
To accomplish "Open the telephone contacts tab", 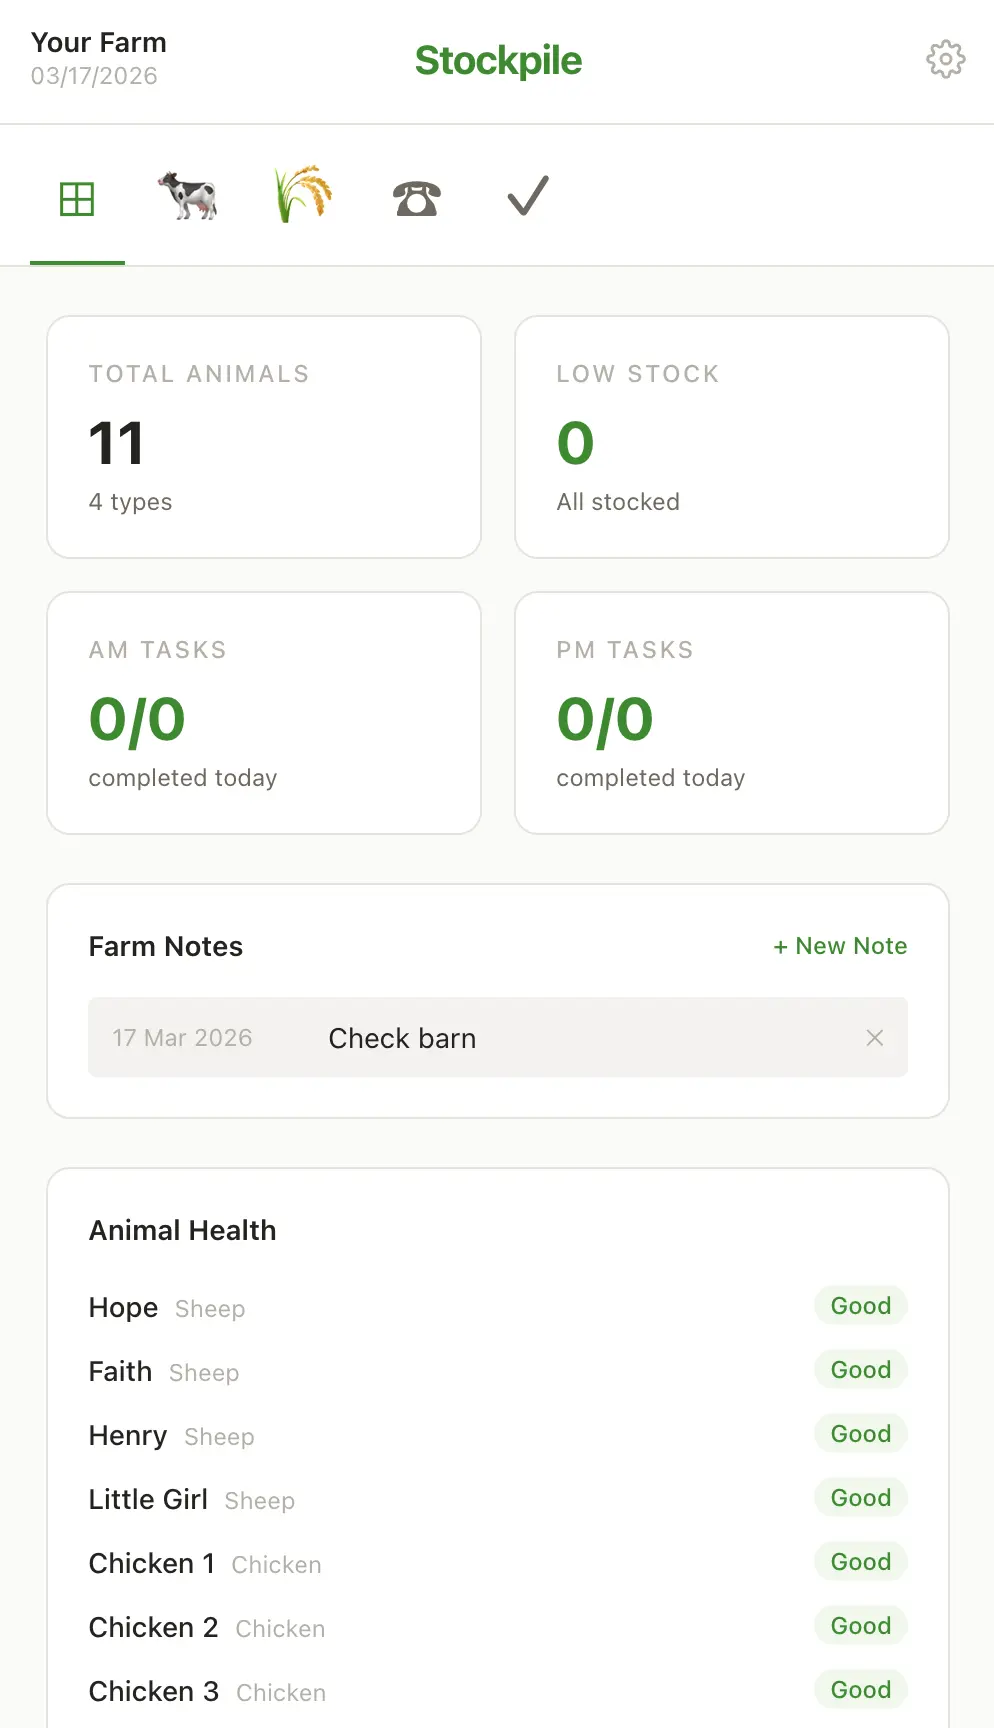I will [x=416, y=198].
